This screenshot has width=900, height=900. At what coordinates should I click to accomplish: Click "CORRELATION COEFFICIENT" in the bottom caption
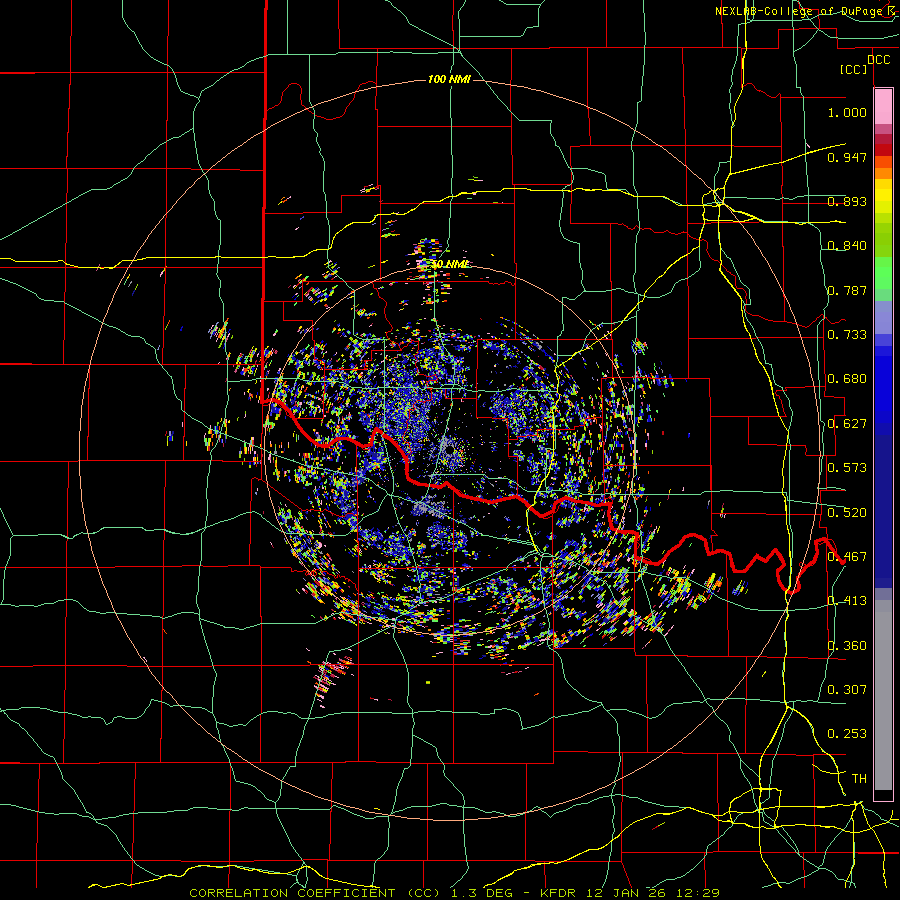[x=292, y=893]
